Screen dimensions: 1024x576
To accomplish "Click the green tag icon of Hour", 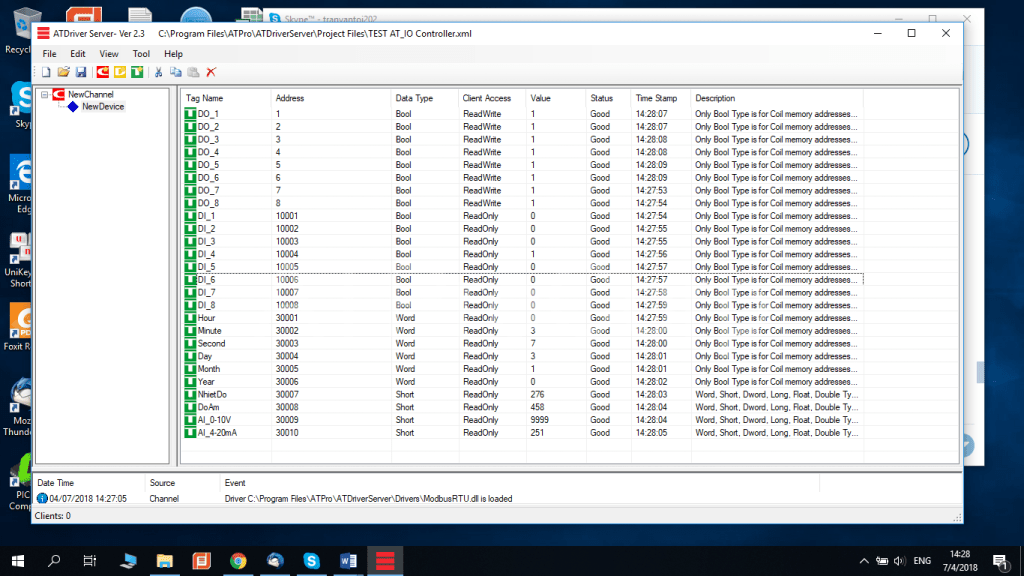I will [x=190, y=318].
